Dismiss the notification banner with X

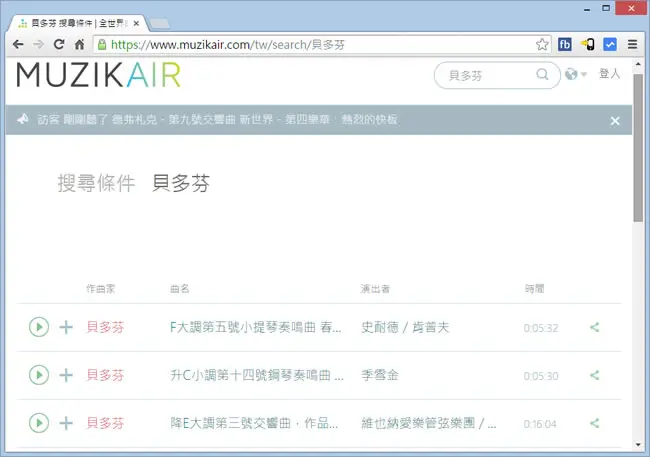[615, 121]
